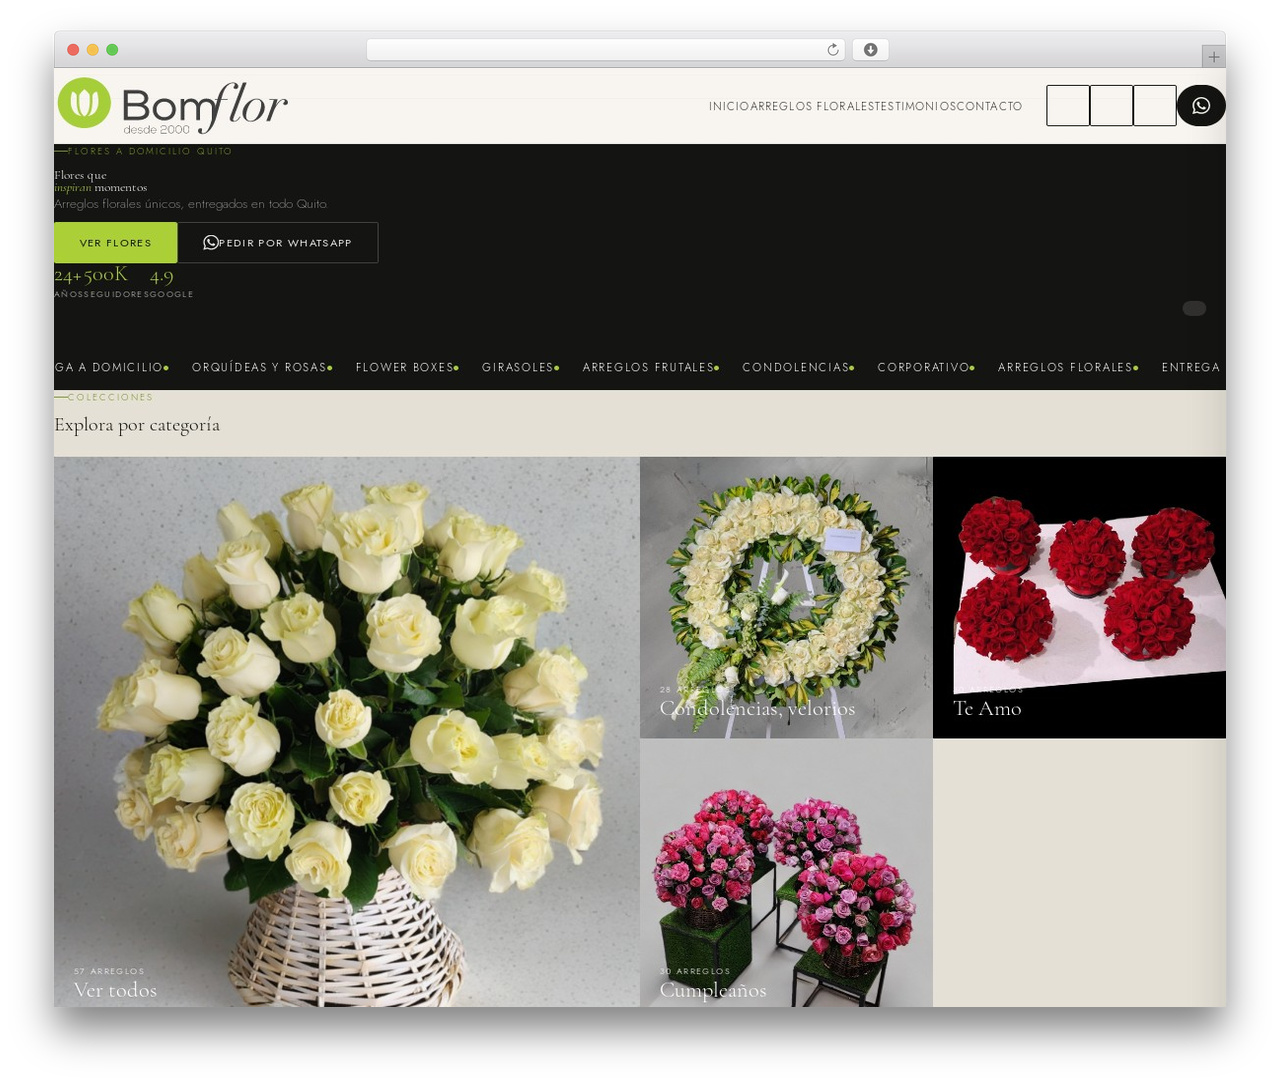Click the 'Explora por categoría' heading

pos(137,425)
